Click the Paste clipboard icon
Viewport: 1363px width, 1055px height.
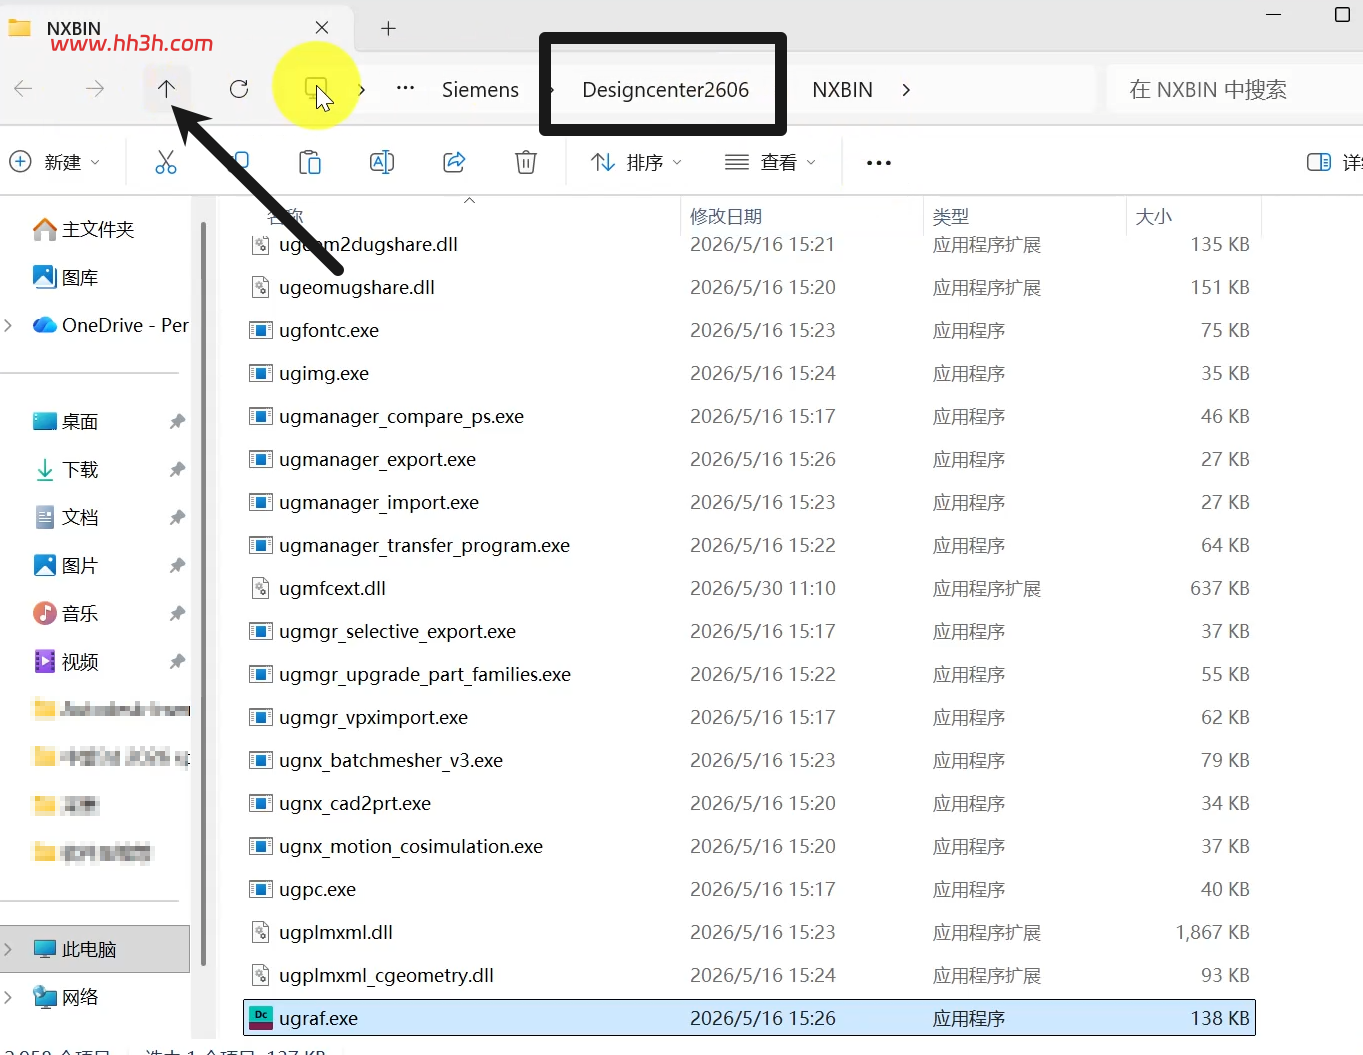point(310,162)
